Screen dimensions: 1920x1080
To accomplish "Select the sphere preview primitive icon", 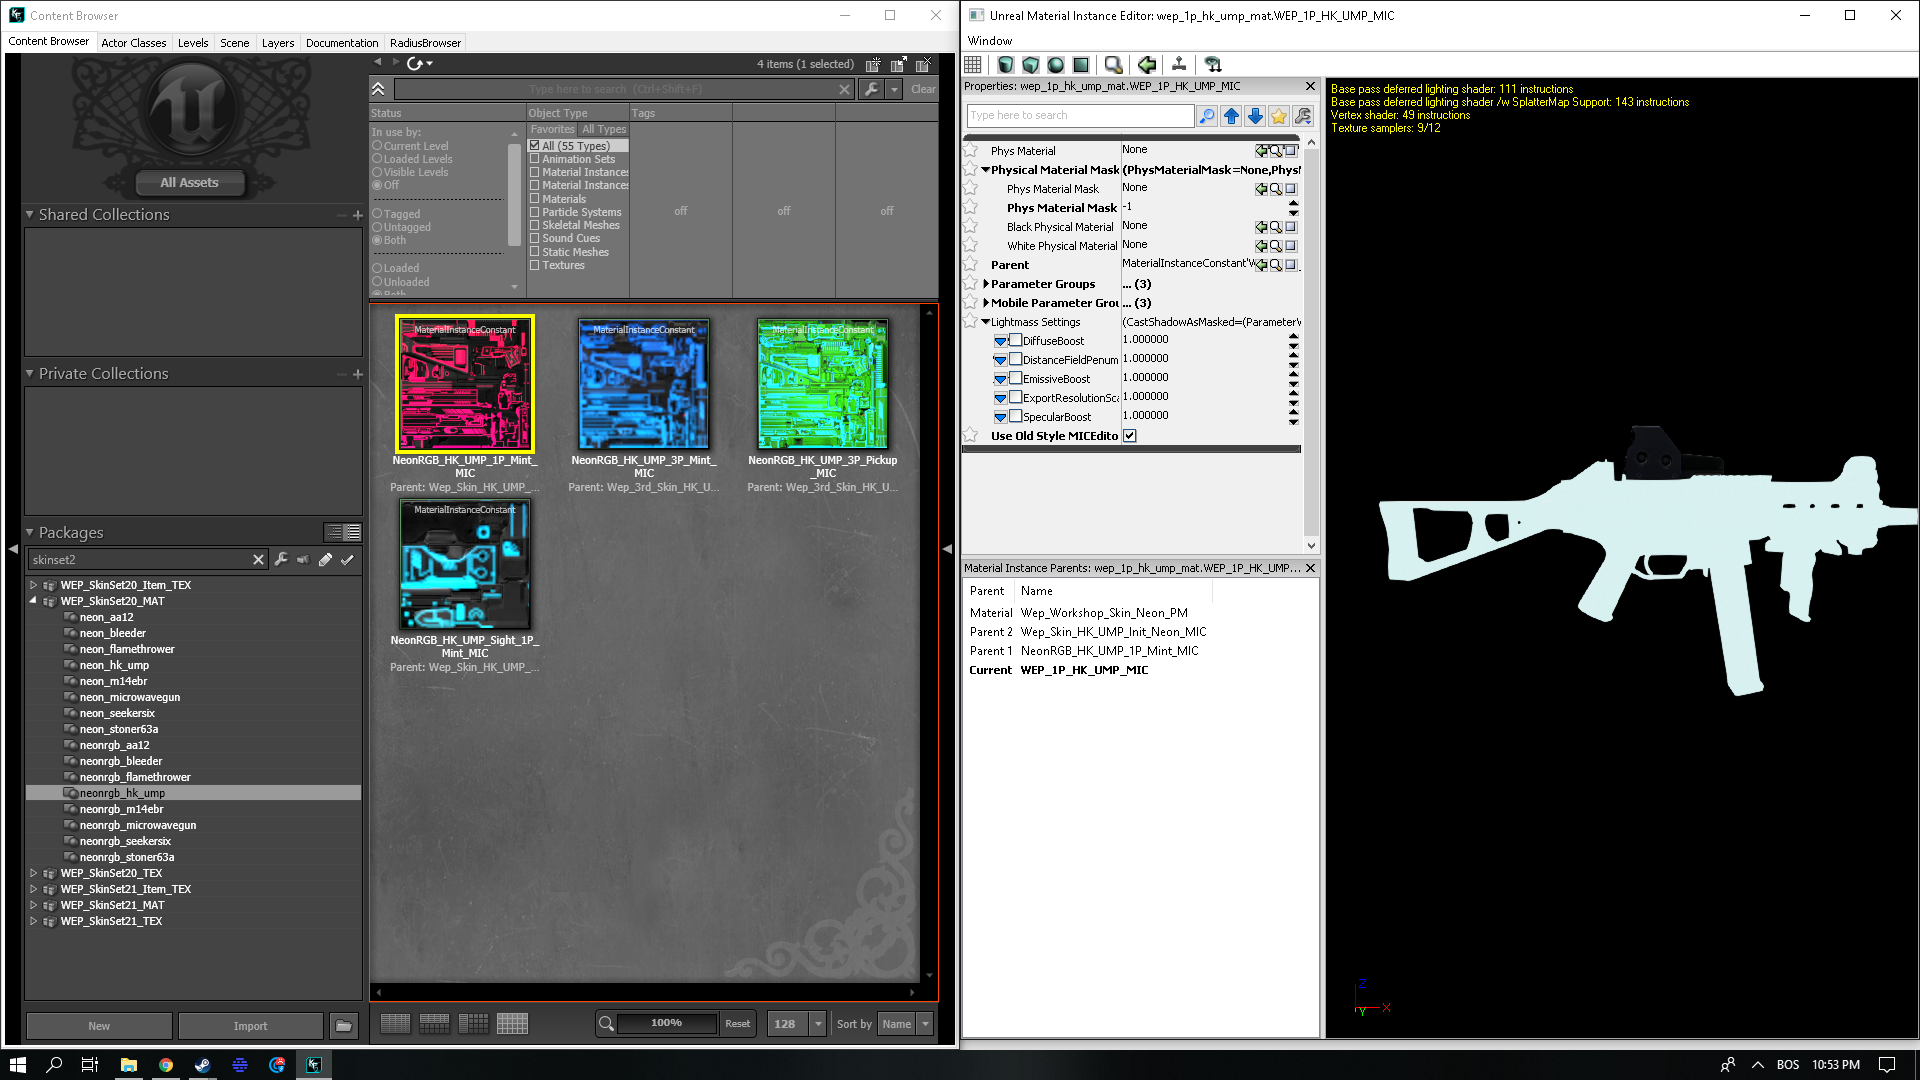I will click(x=1056, y=65).
